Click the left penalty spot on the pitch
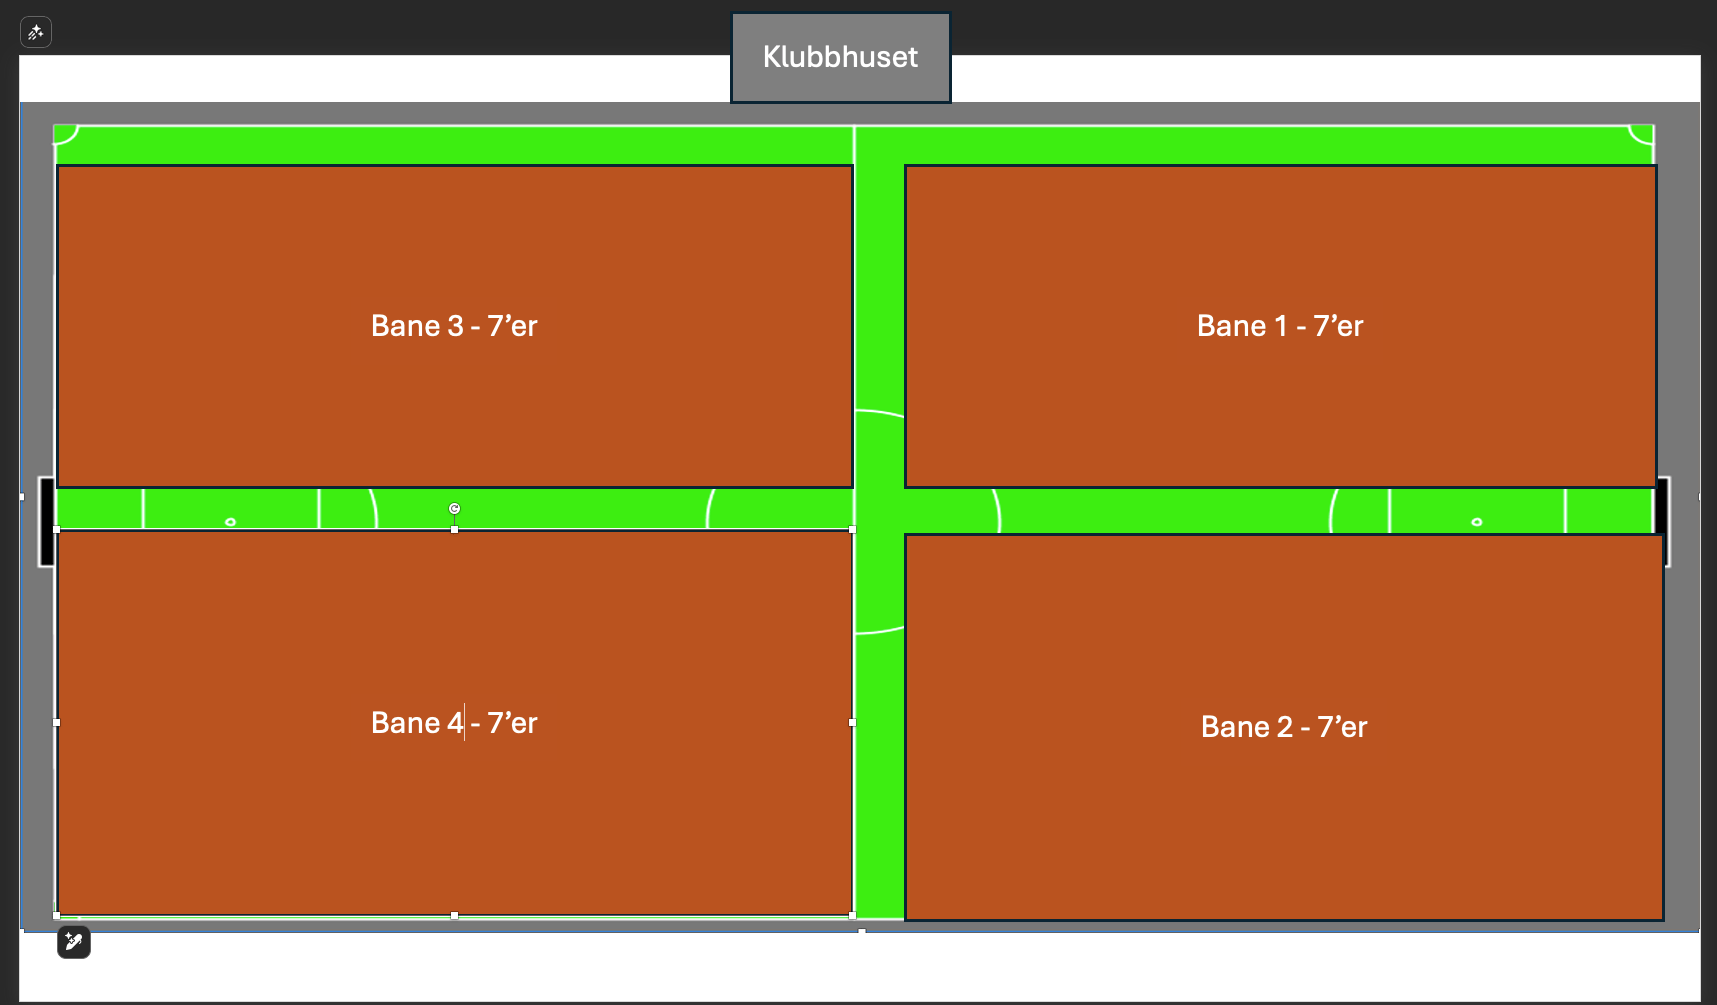The height and width of the screenshot is (1005, 1717). (231, 522)
